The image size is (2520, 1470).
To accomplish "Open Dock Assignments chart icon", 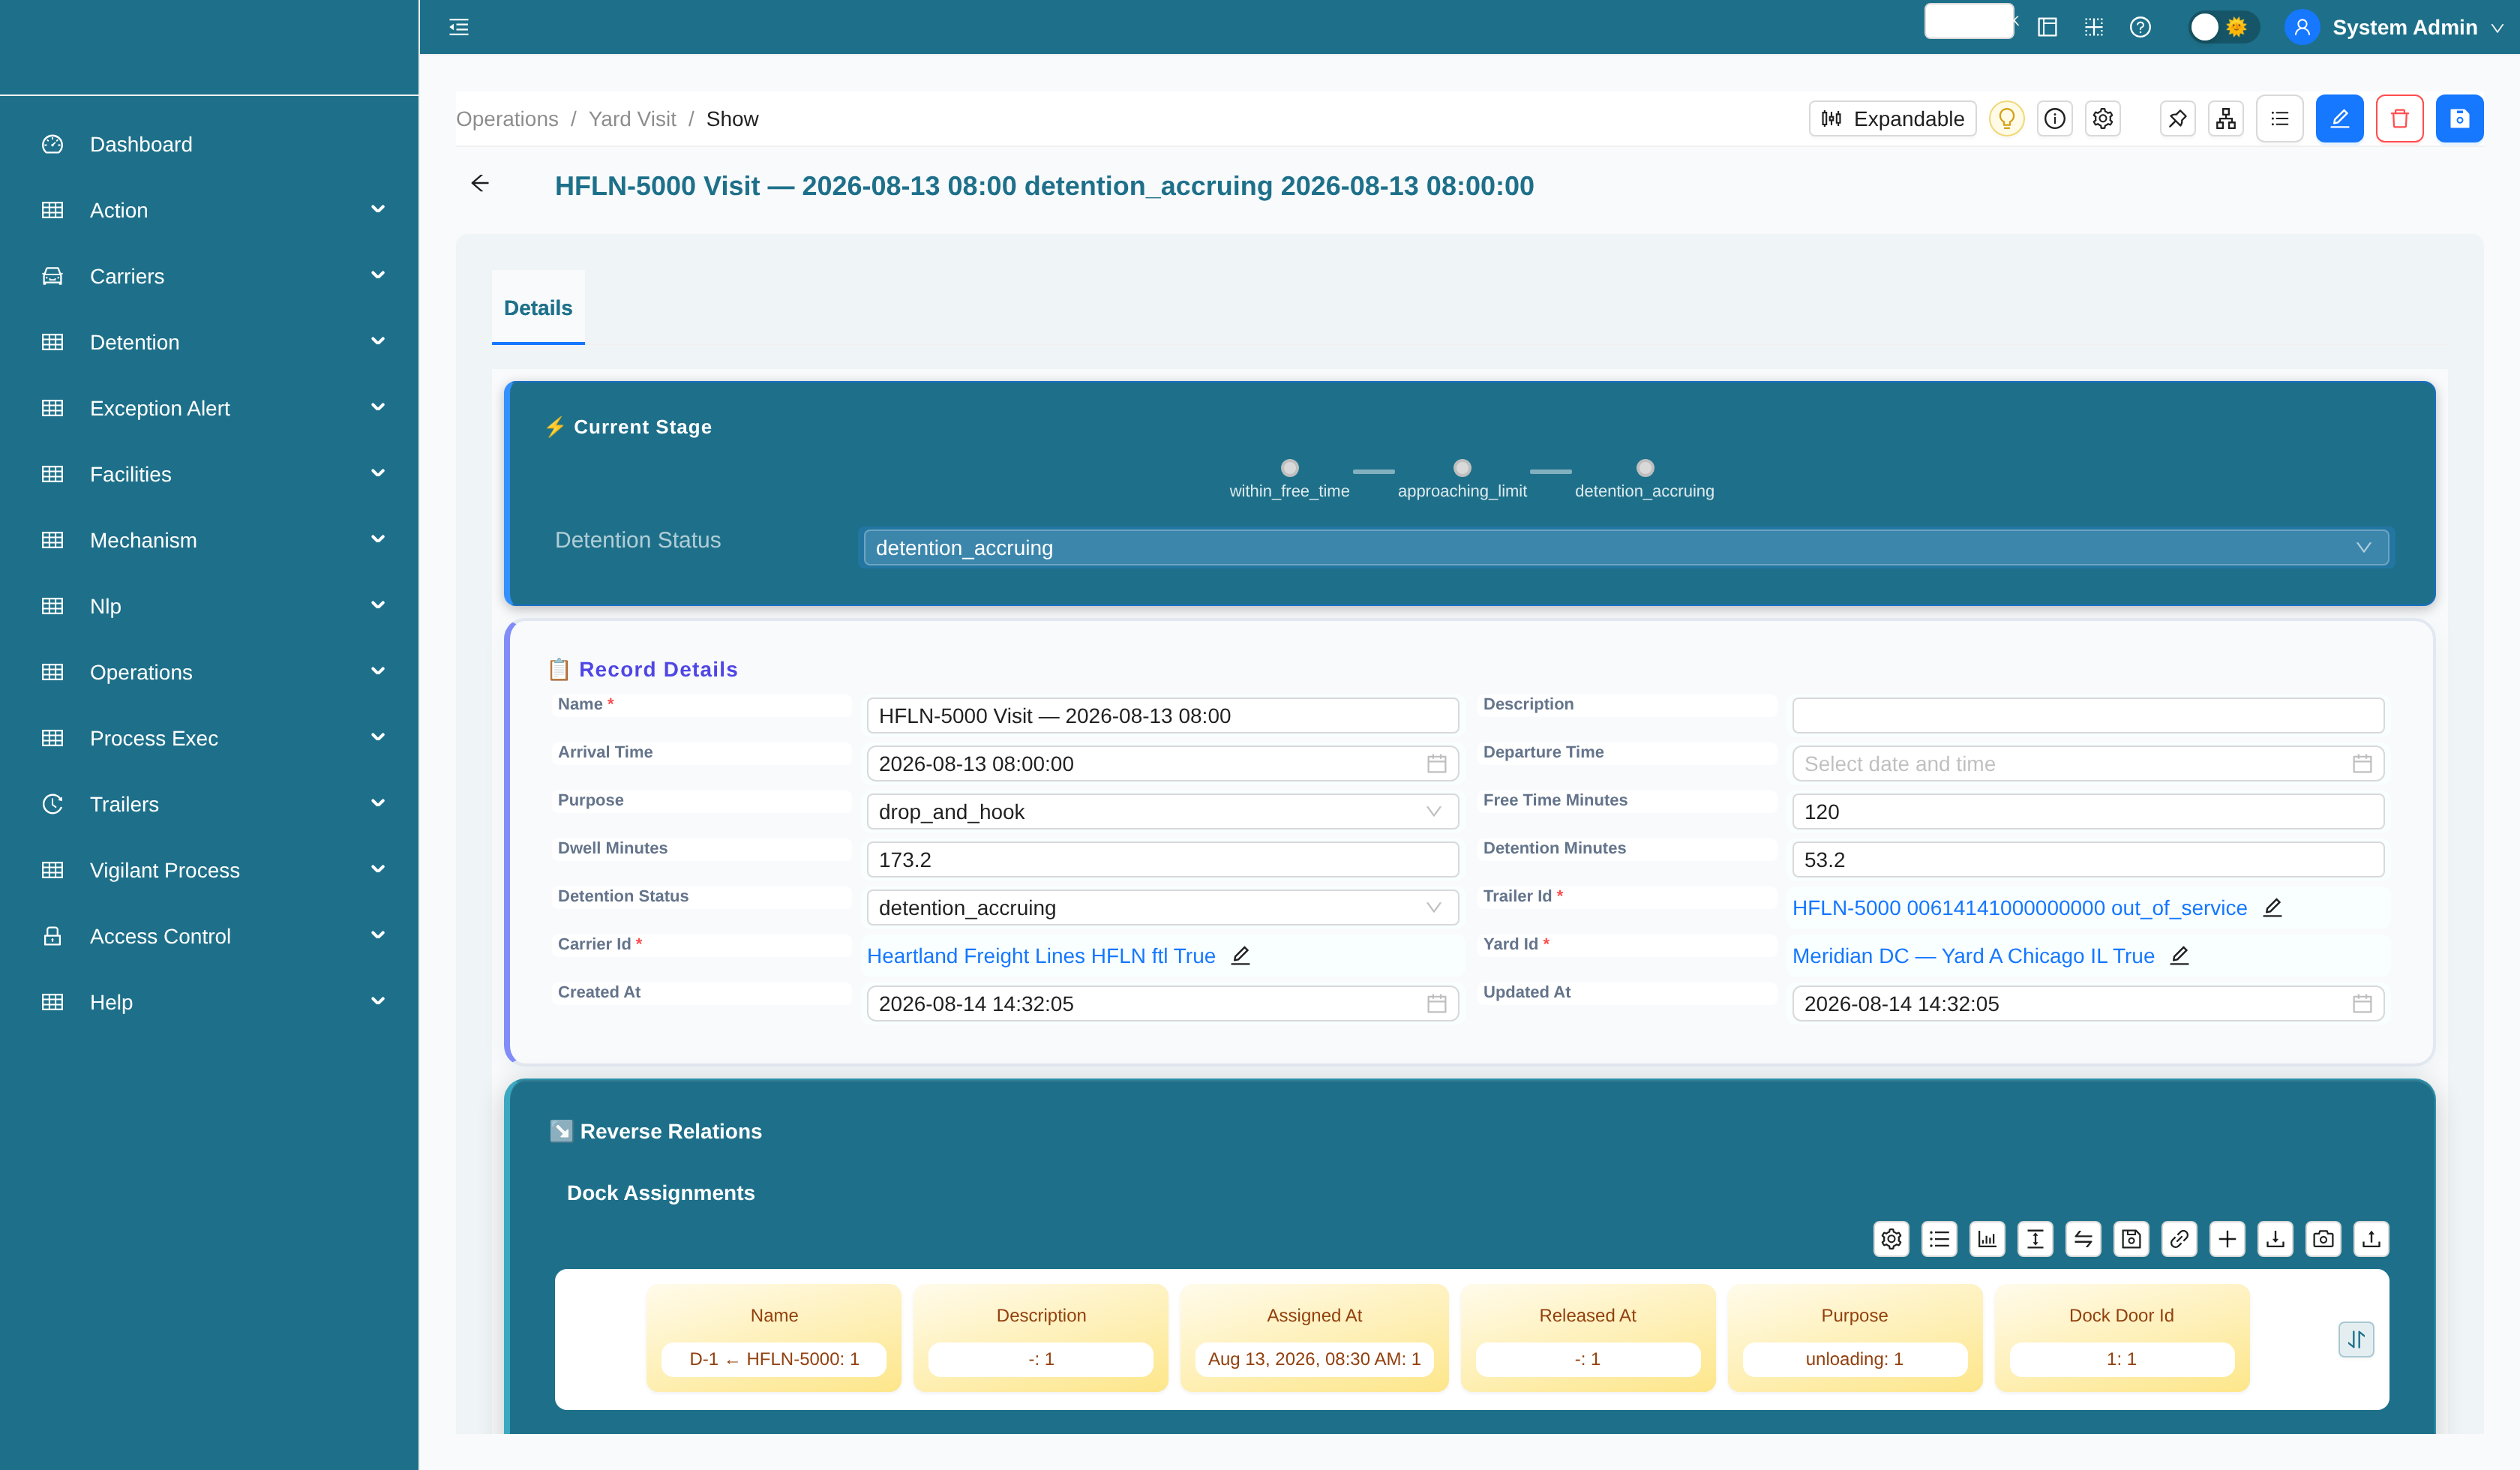I will pyautogui.click(x=1987, y=1239).
